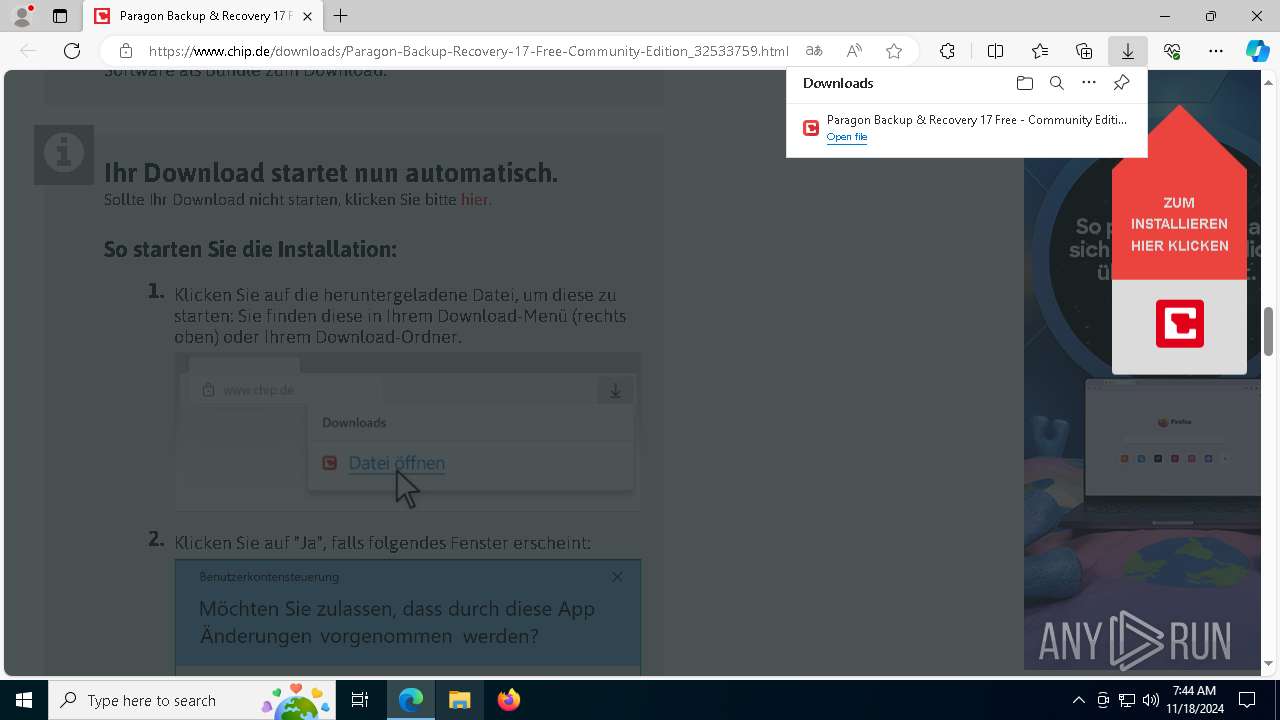Image resolution: width=1280 pixels, height=720 pixels.
Task: Add this page to favorites star
Action: pyautogui.click(x=894, y=51)
